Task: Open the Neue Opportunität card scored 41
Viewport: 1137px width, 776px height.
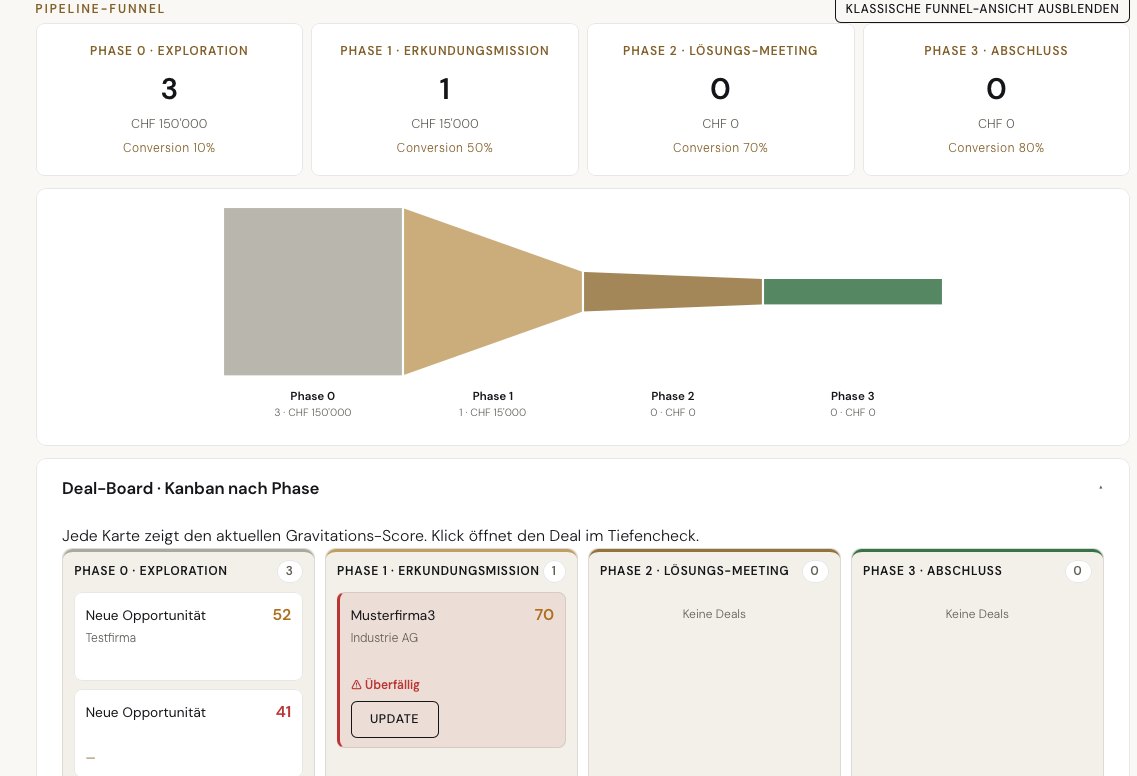Action: coord(189,734)
